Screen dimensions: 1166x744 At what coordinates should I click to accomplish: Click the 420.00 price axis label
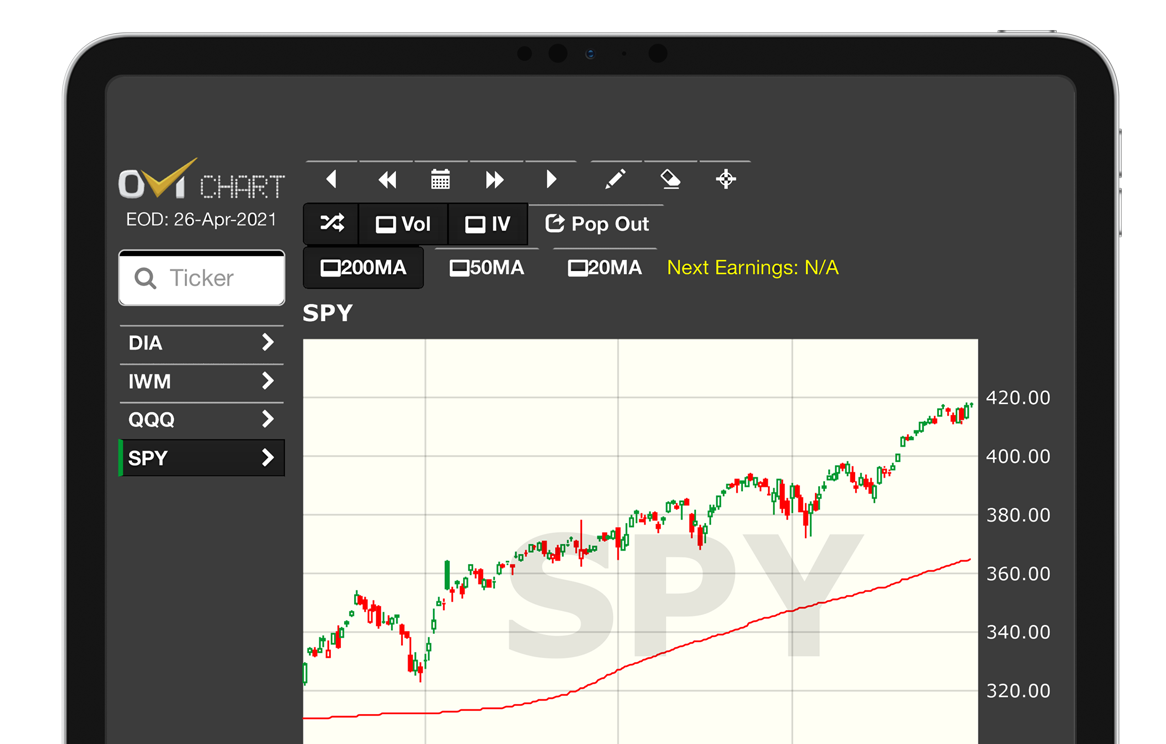coord(1018,398)
